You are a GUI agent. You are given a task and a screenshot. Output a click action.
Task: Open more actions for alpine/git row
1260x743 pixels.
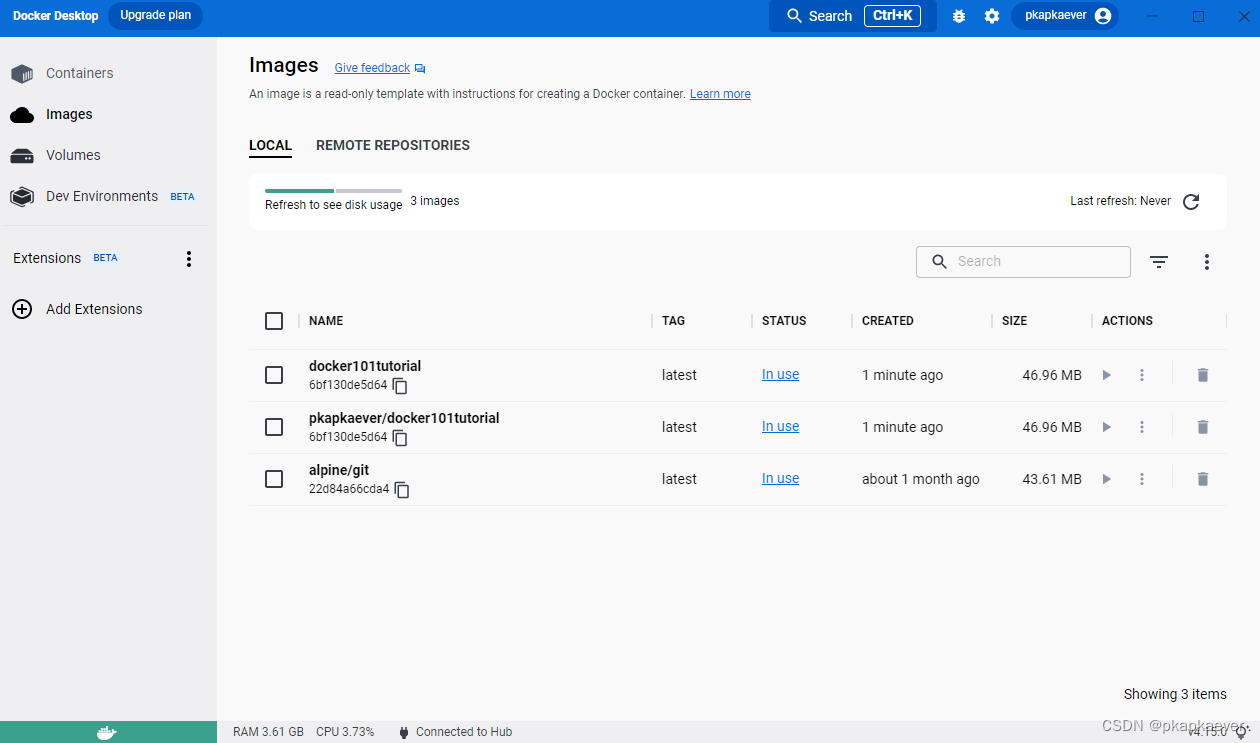pos(1142,479)
